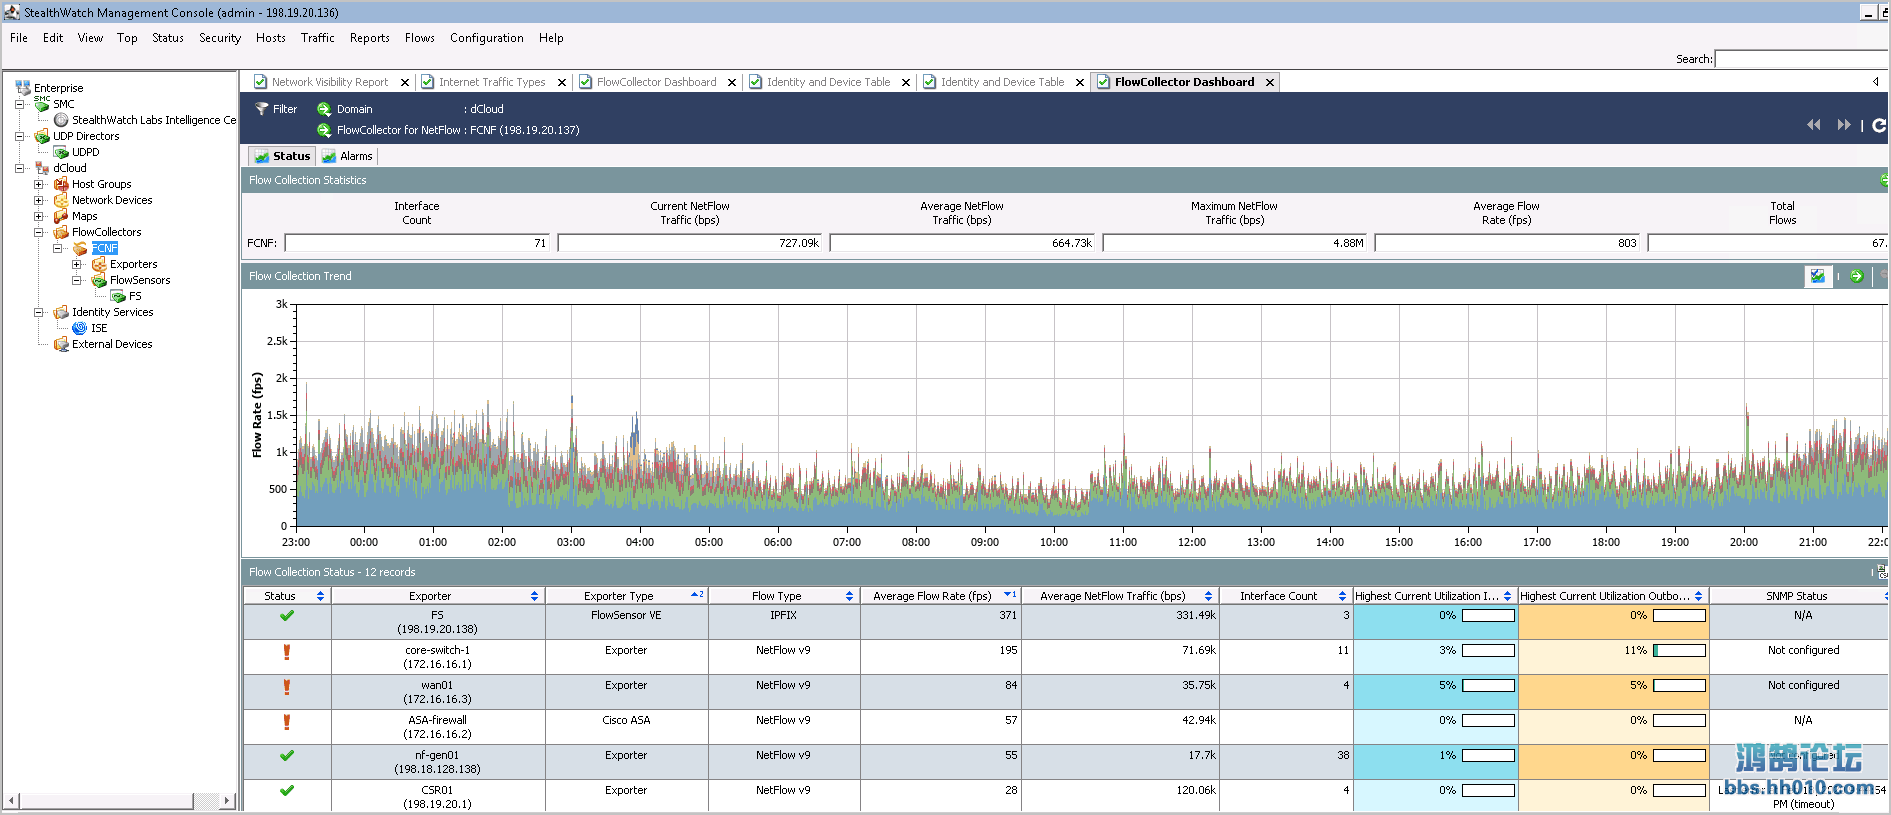Click the tab list scroll arrow at right
The width and height of the screenshot is (1891, 815).
[x=1875, y=82]
